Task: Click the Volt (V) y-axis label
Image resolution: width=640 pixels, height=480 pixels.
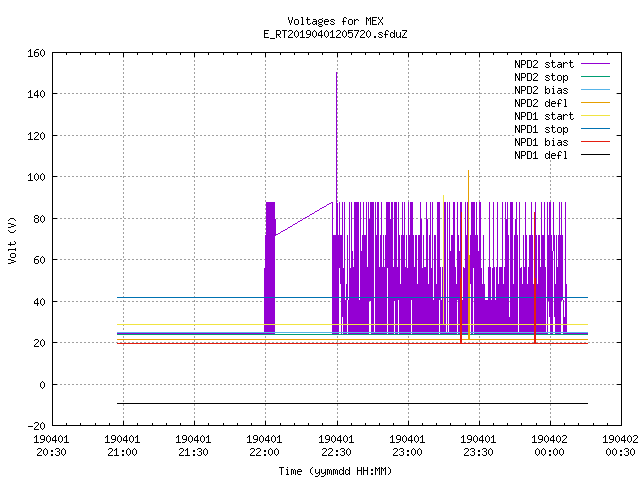Action: click(12, 240)
